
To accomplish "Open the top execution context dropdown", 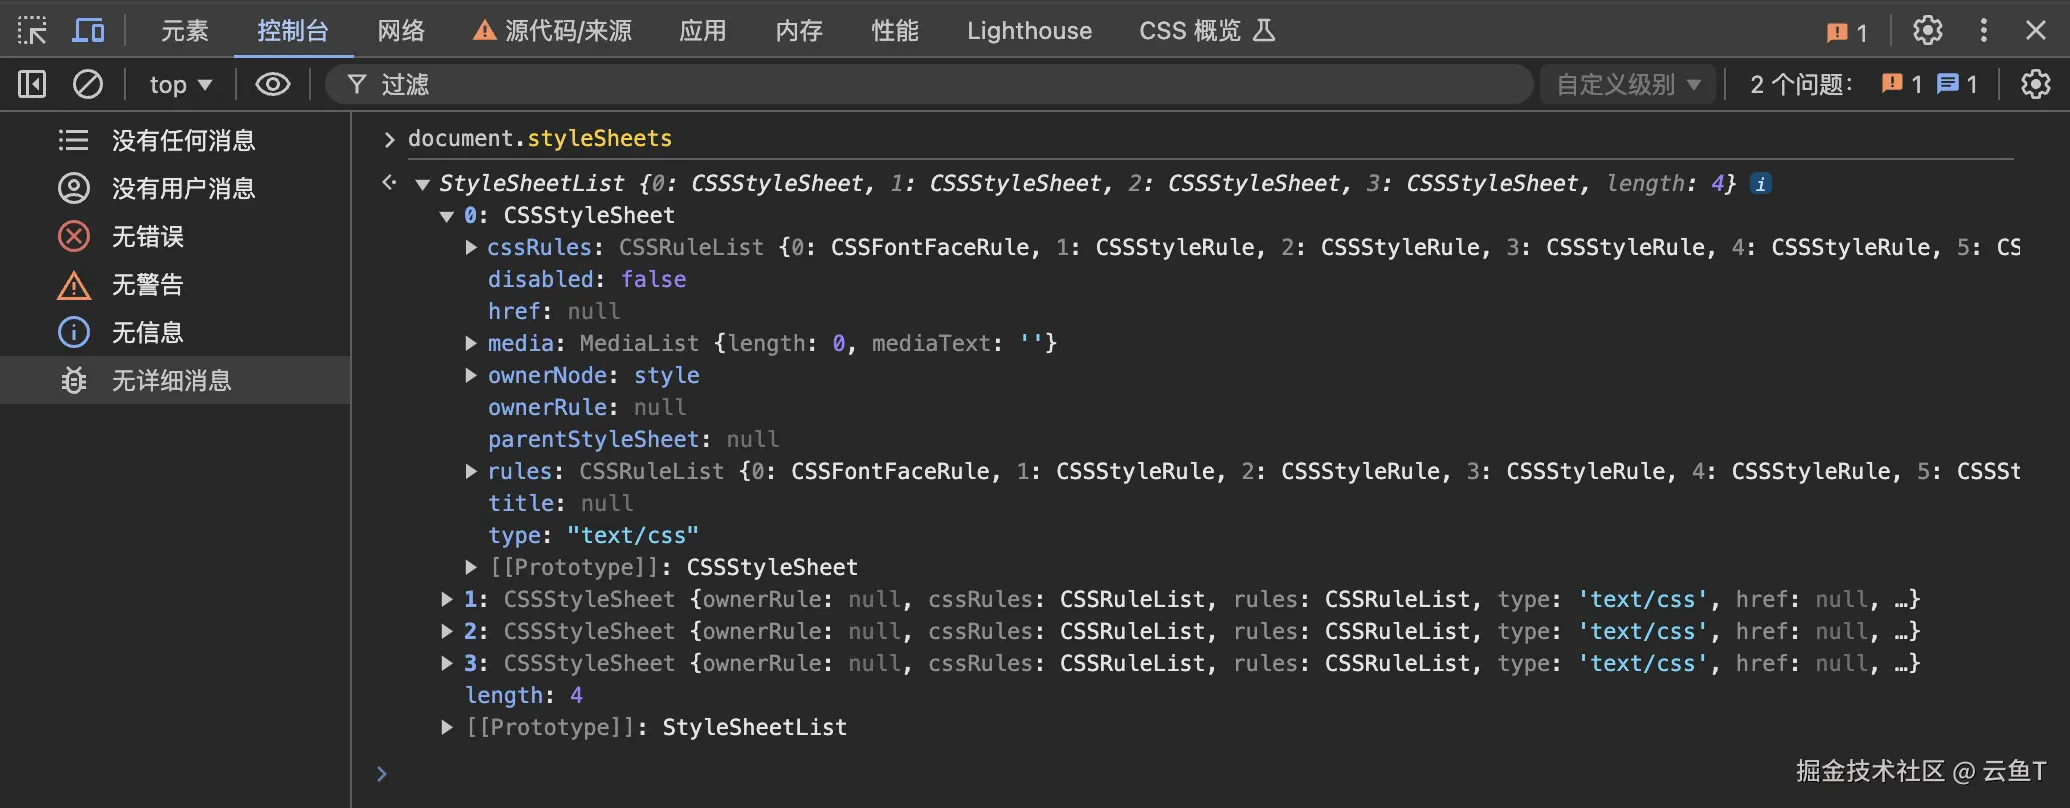I will click(180, 84).
